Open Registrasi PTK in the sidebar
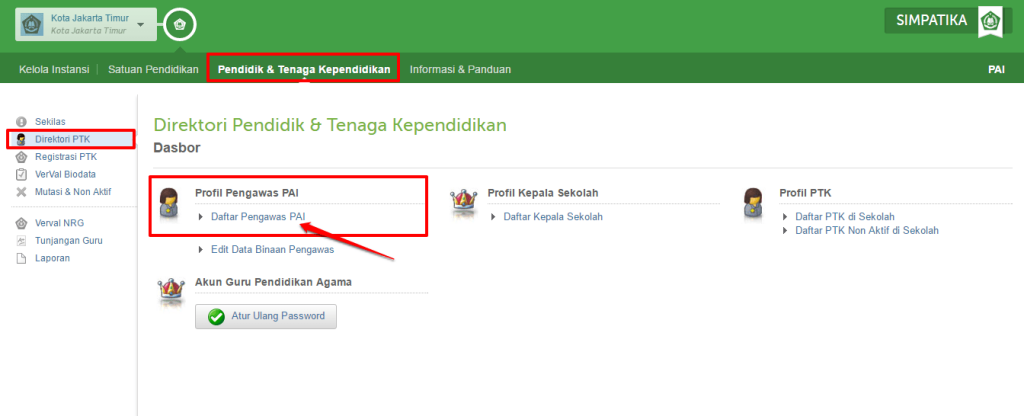This screenshot has width=1024, height=416. pyautogui.click(x=66, y=157)
